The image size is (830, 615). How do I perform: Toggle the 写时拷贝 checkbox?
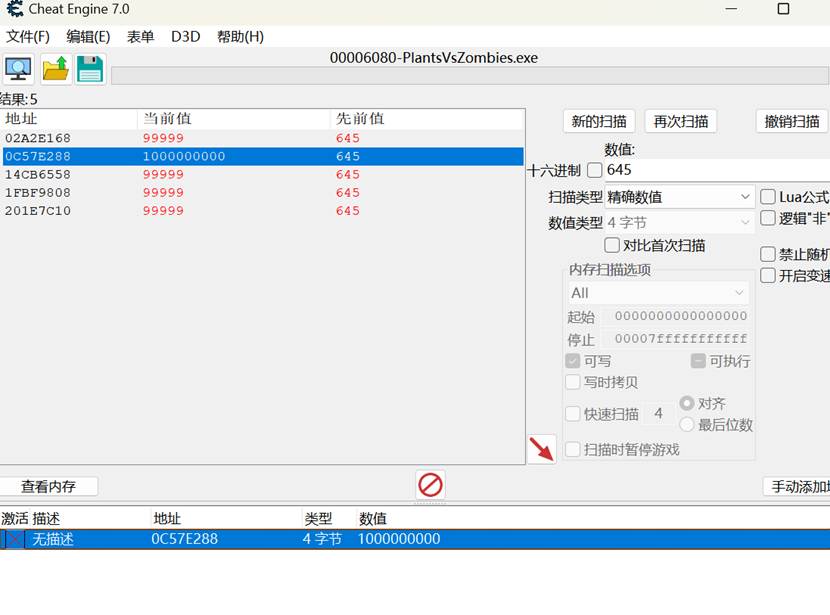[573, 382]
